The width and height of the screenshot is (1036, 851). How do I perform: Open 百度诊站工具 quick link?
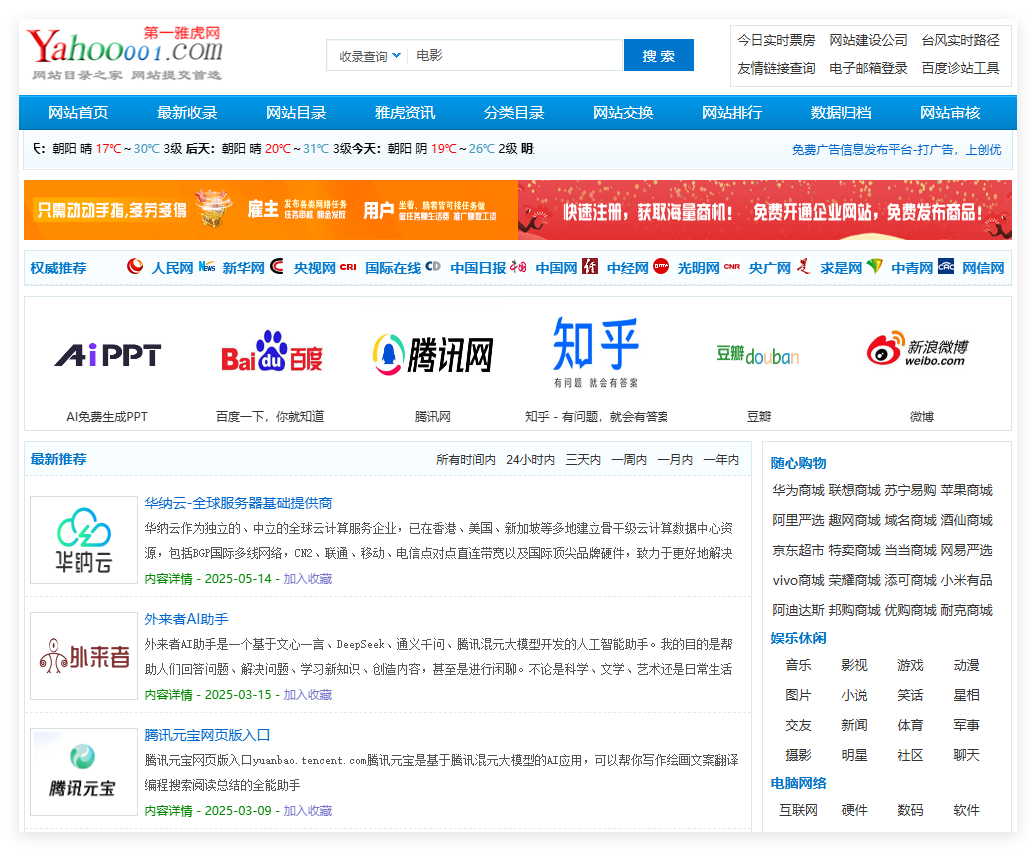coord(961,68)
